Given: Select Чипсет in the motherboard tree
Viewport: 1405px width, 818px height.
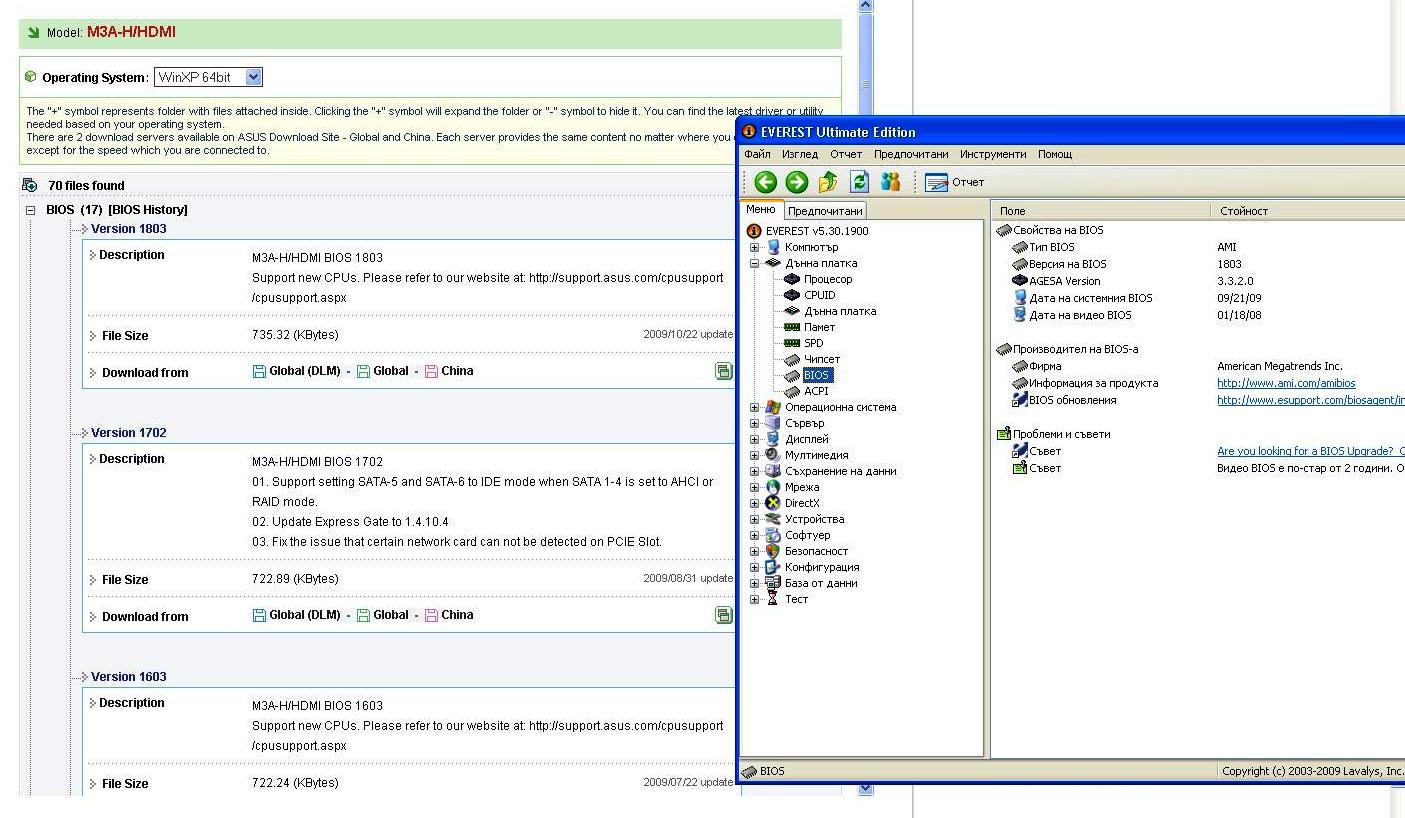Looking at the screenshot, I should coord(822,359).
